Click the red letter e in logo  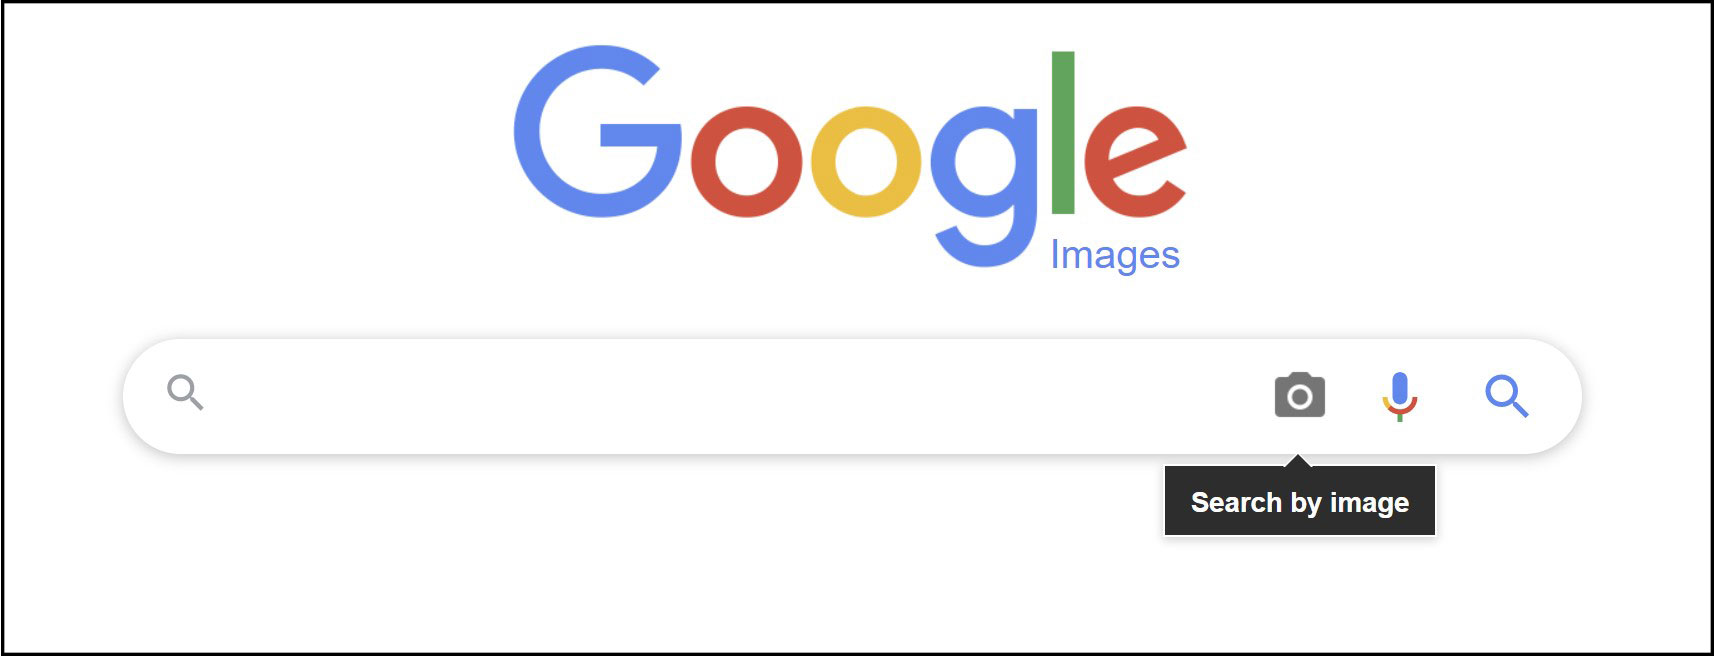(x=1134, y=161)
